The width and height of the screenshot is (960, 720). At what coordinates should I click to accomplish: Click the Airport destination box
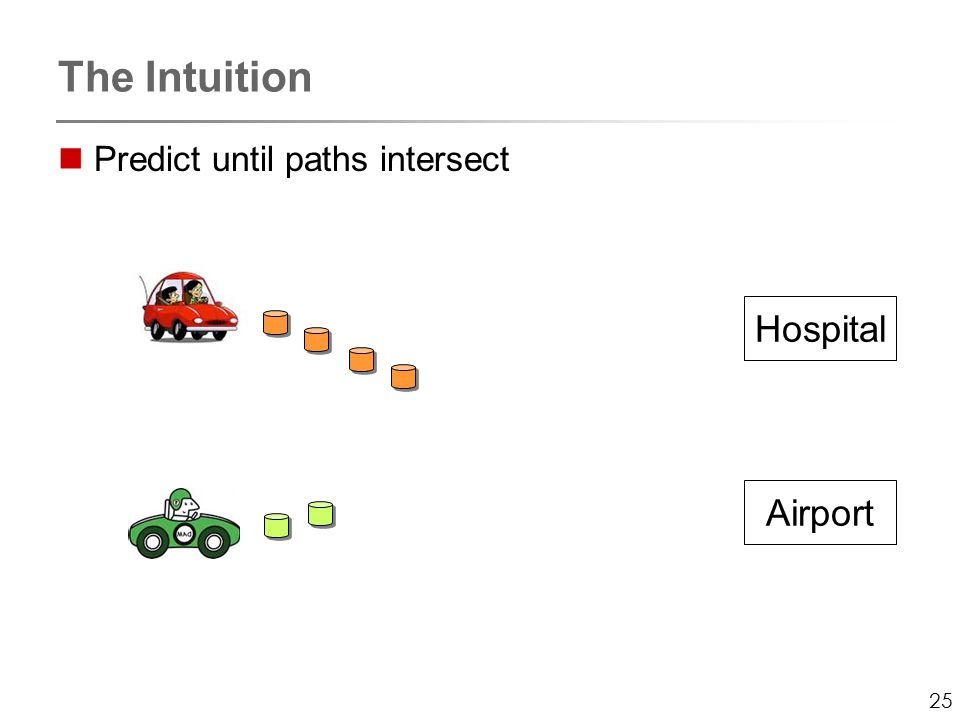[820, 512]
